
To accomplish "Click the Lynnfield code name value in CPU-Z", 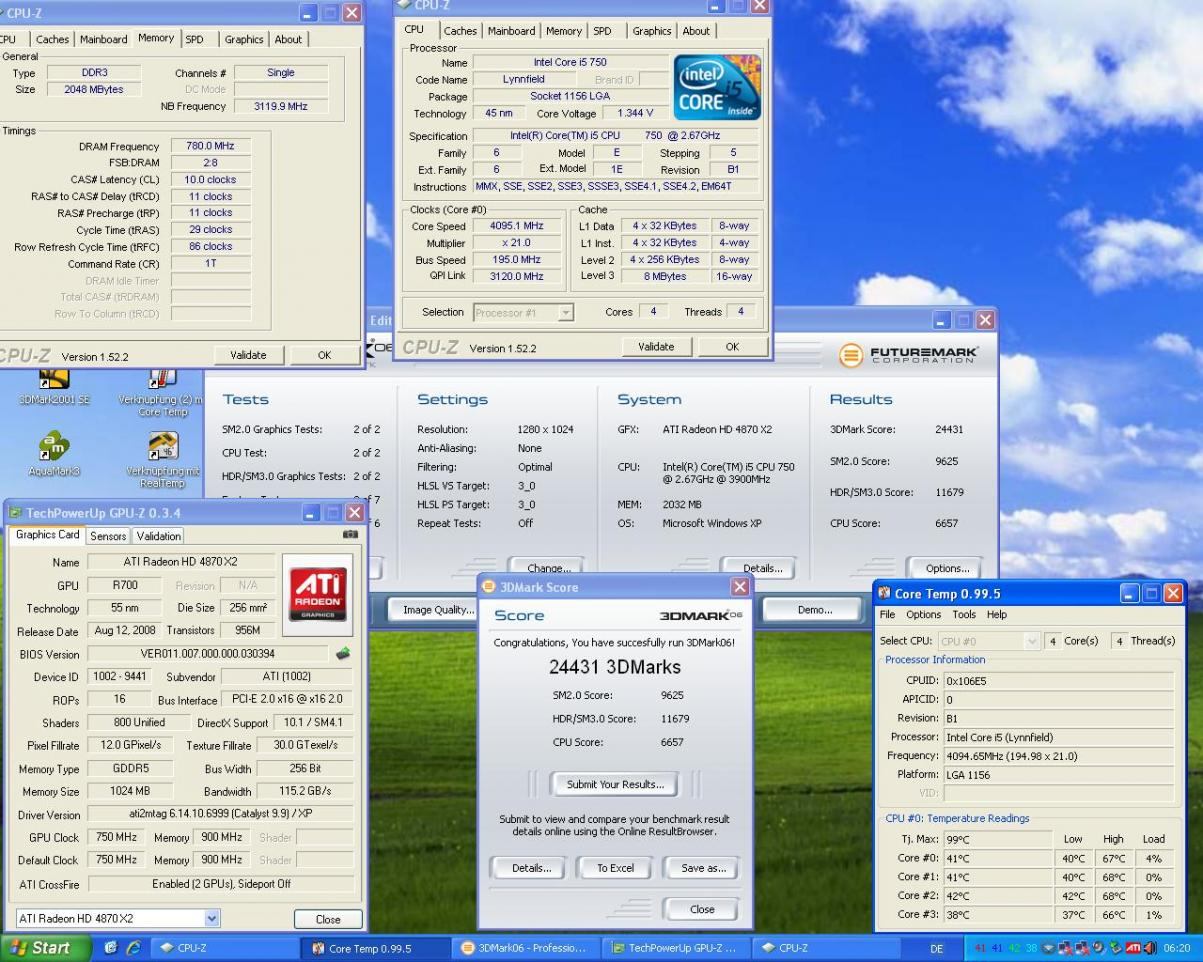I will pos(523,79).
